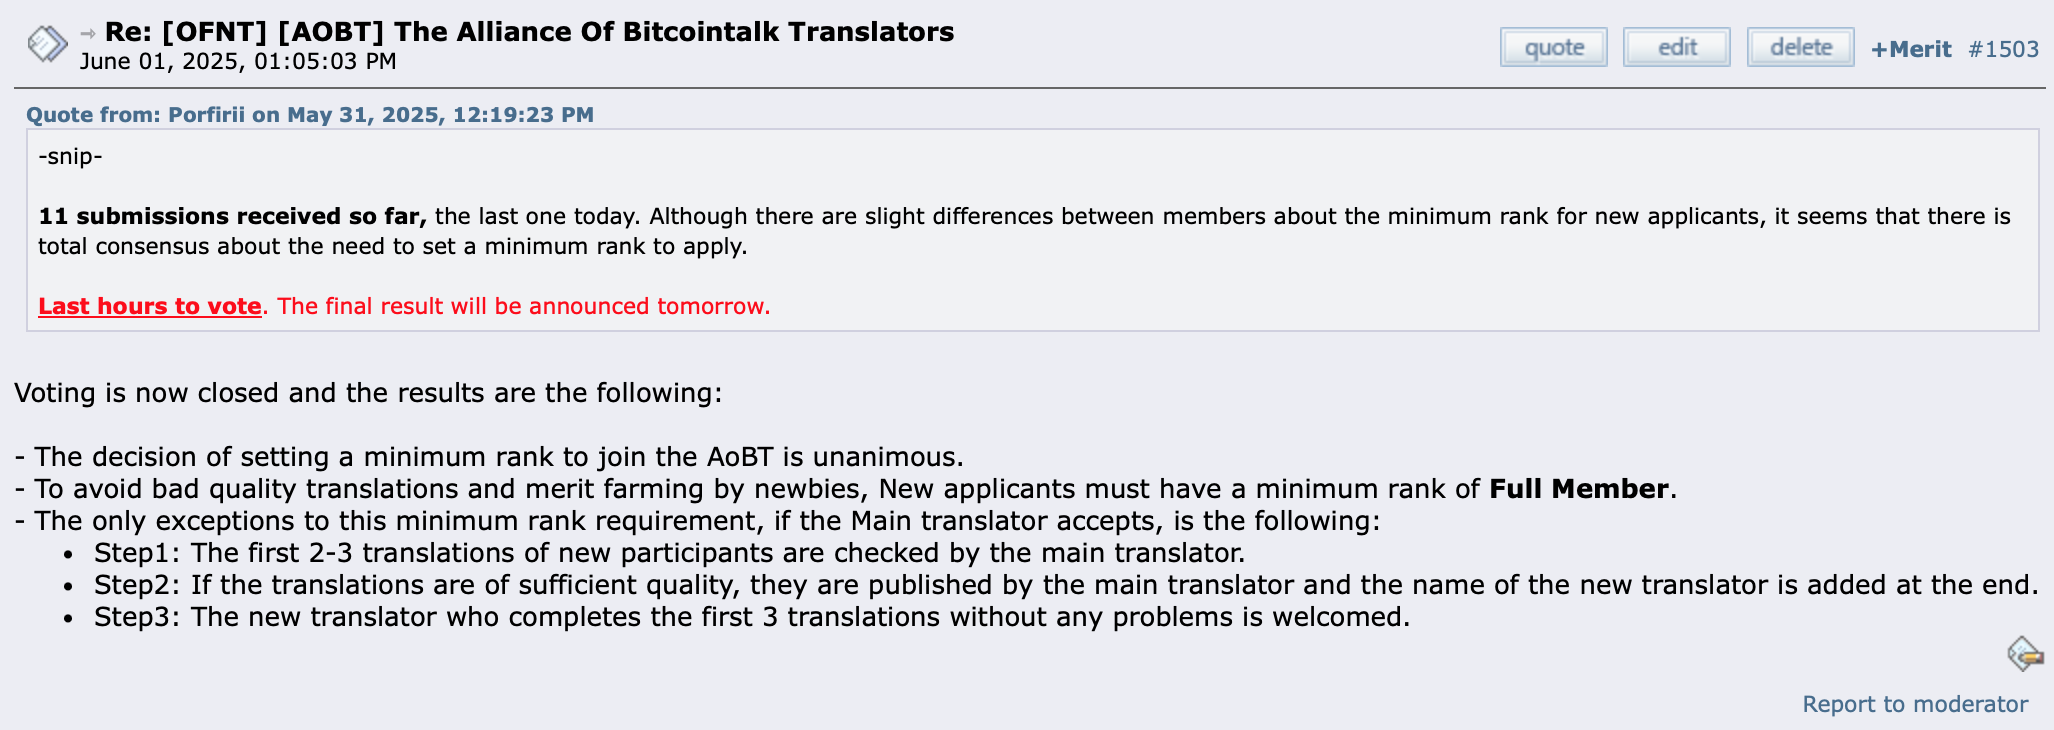This screenshot has width=2054, height=730.
Task: Click the -snip- text in the quote
Action: tap(70, 157)
